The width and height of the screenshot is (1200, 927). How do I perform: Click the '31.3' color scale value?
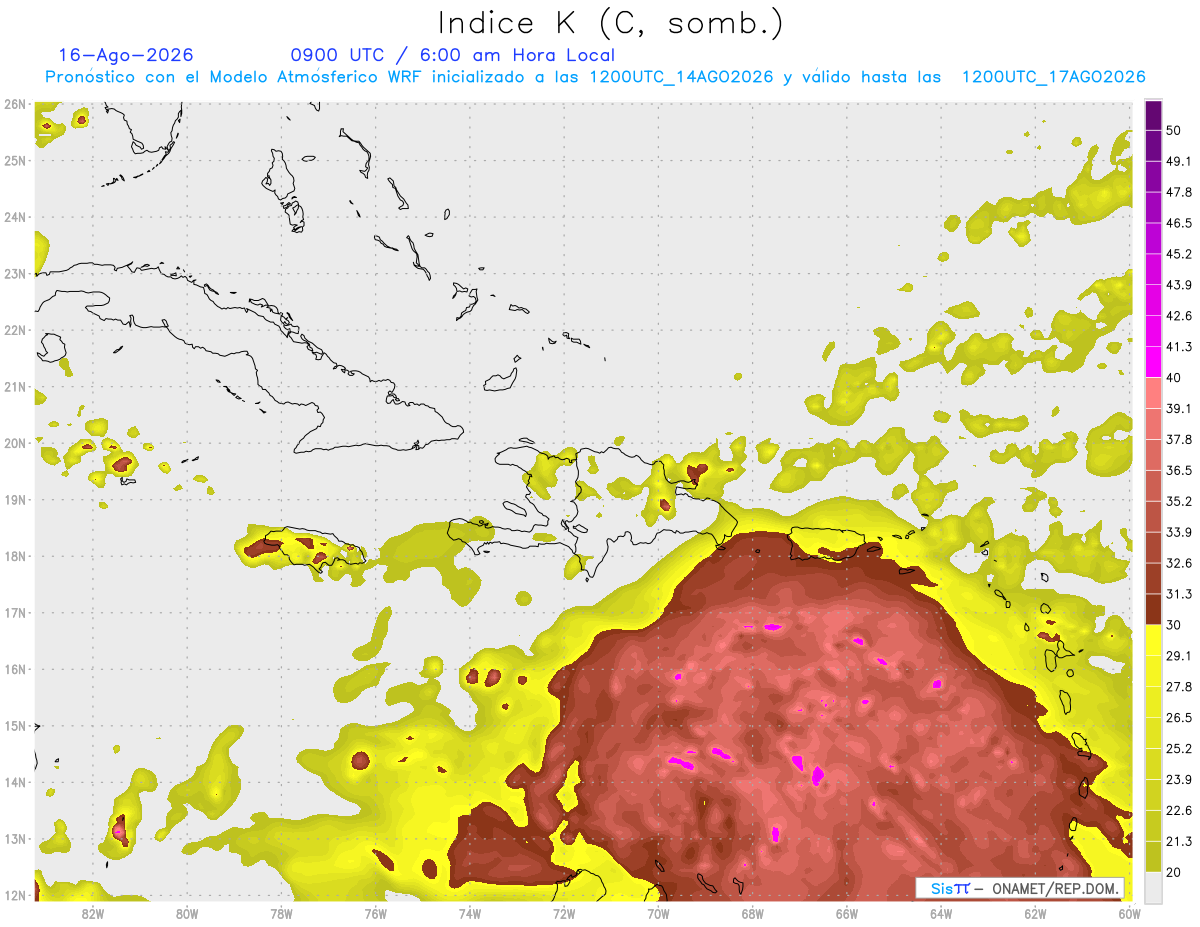click(1178, 594)
